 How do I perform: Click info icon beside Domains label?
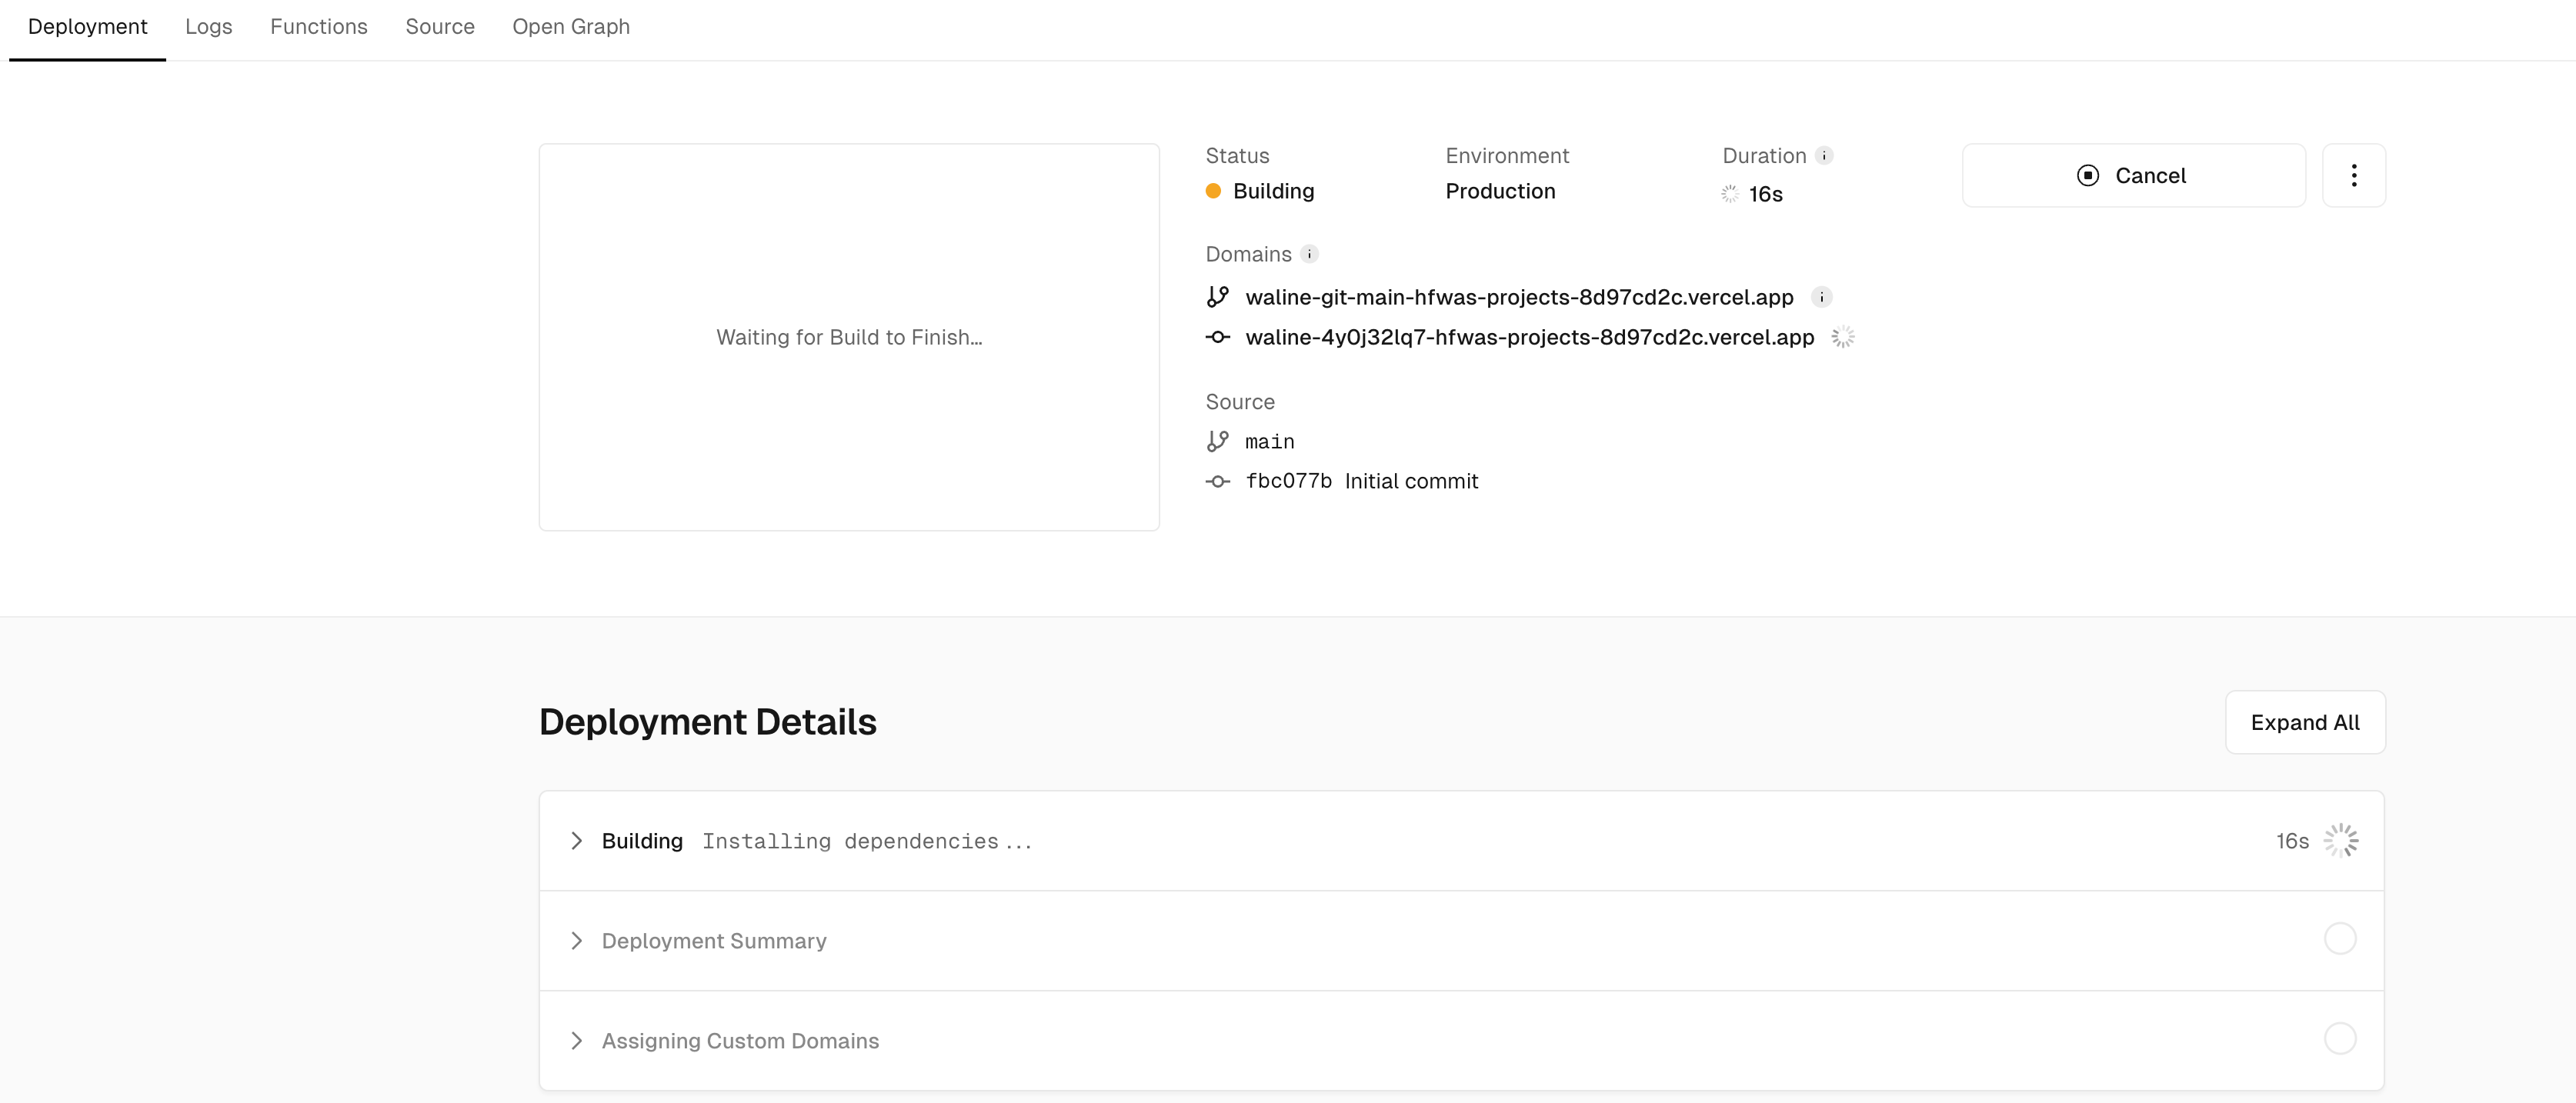1309,254
